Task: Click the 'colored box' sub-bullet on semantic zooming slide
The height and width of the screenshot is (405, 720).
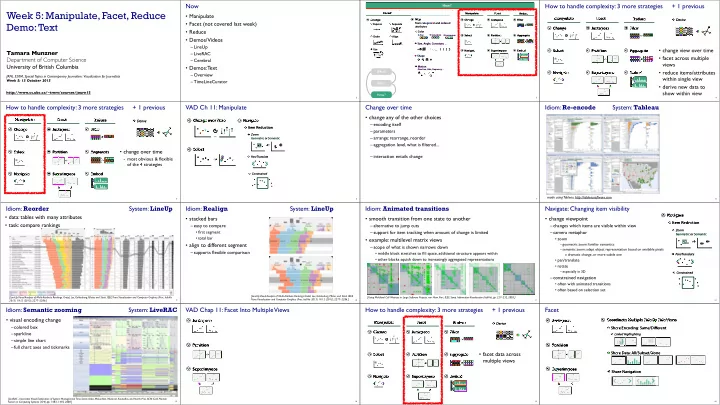Action: point(24,327)
